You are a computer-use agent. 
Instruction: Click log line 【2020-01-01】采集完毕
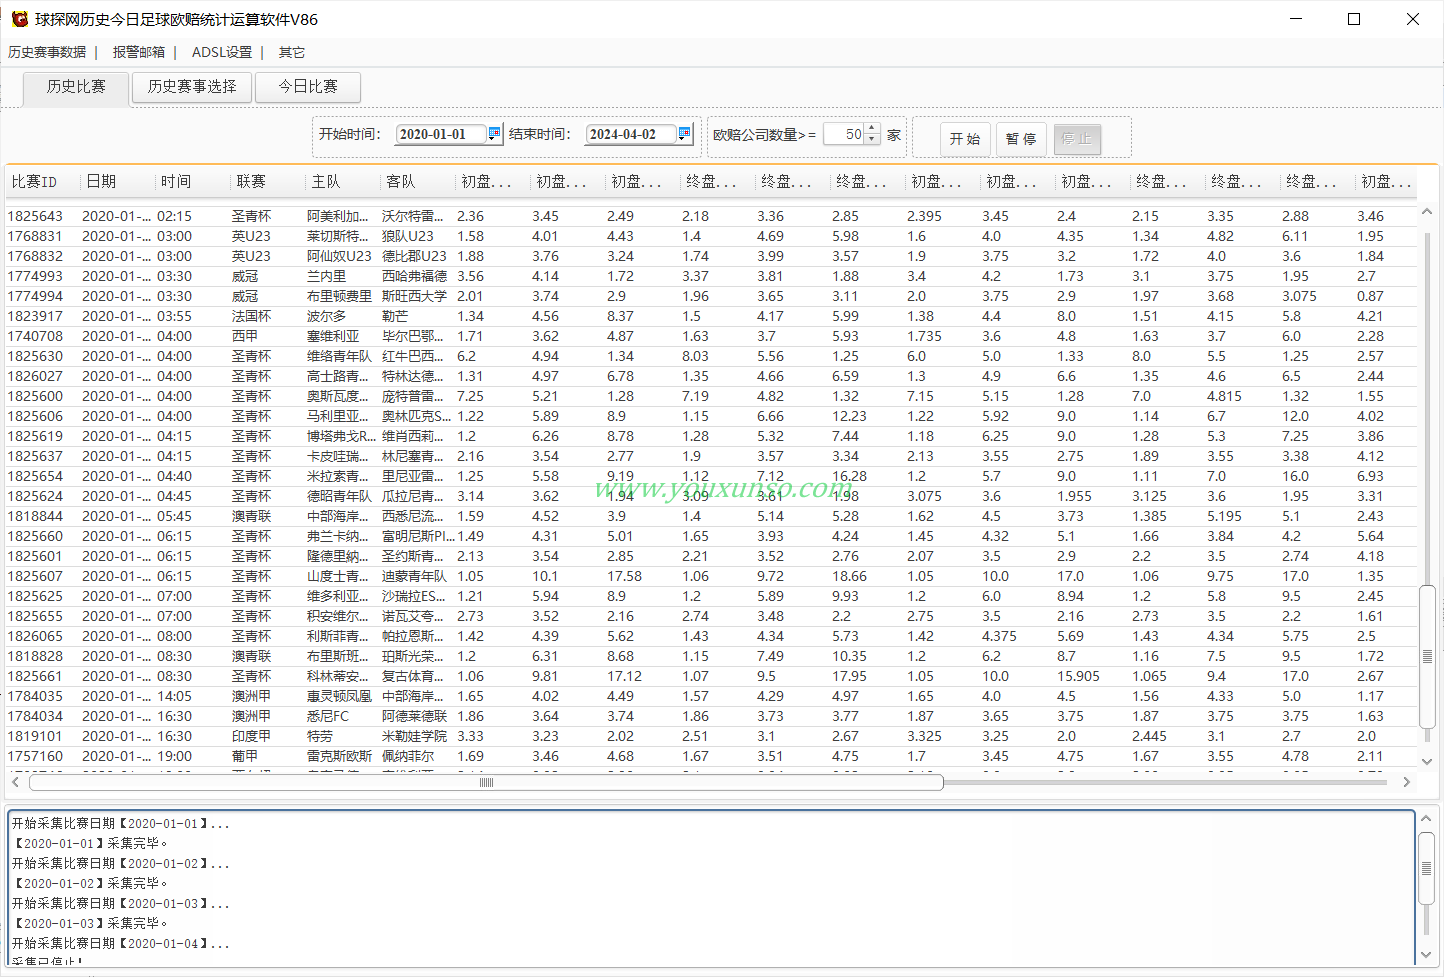90,843
